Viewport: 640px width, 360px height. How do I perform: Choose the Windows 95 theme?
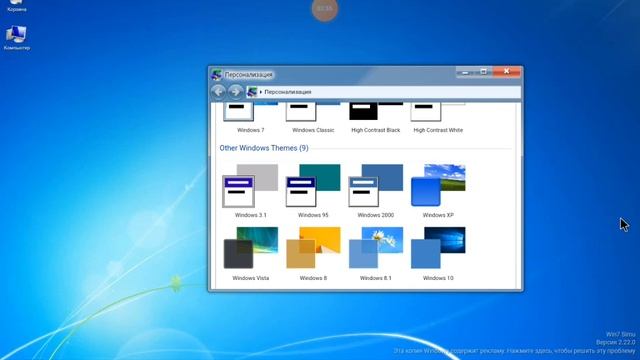point(313,191)
